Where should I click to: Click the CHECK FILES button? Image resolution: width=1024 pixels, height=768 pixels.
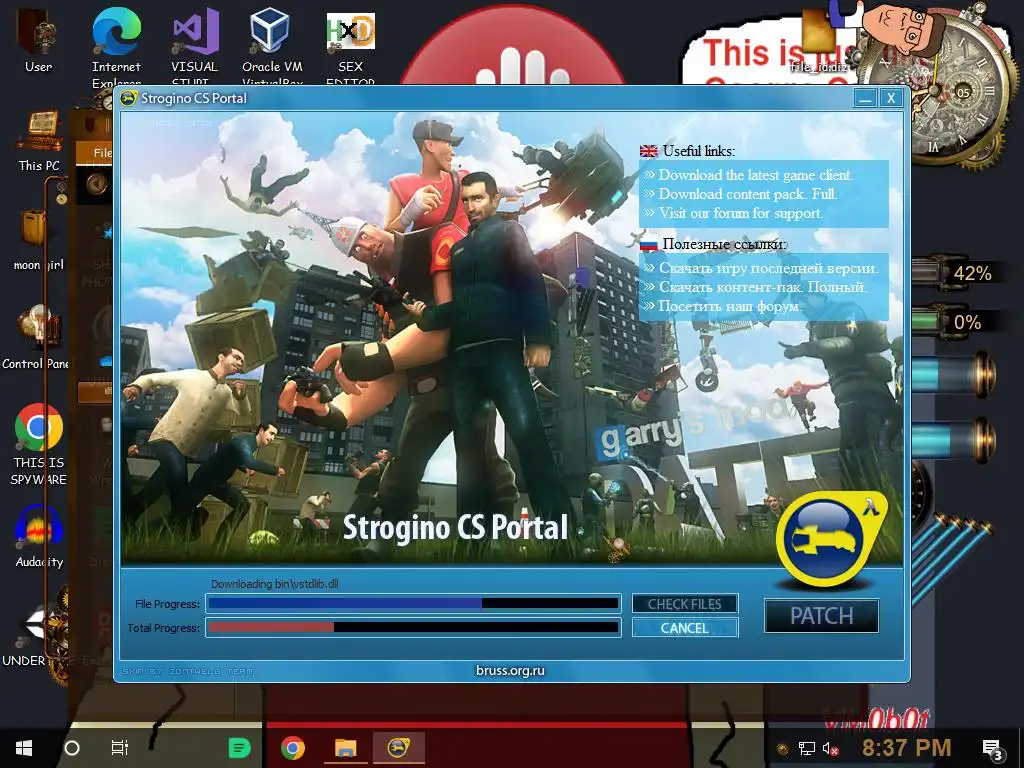tap(684, 604)
